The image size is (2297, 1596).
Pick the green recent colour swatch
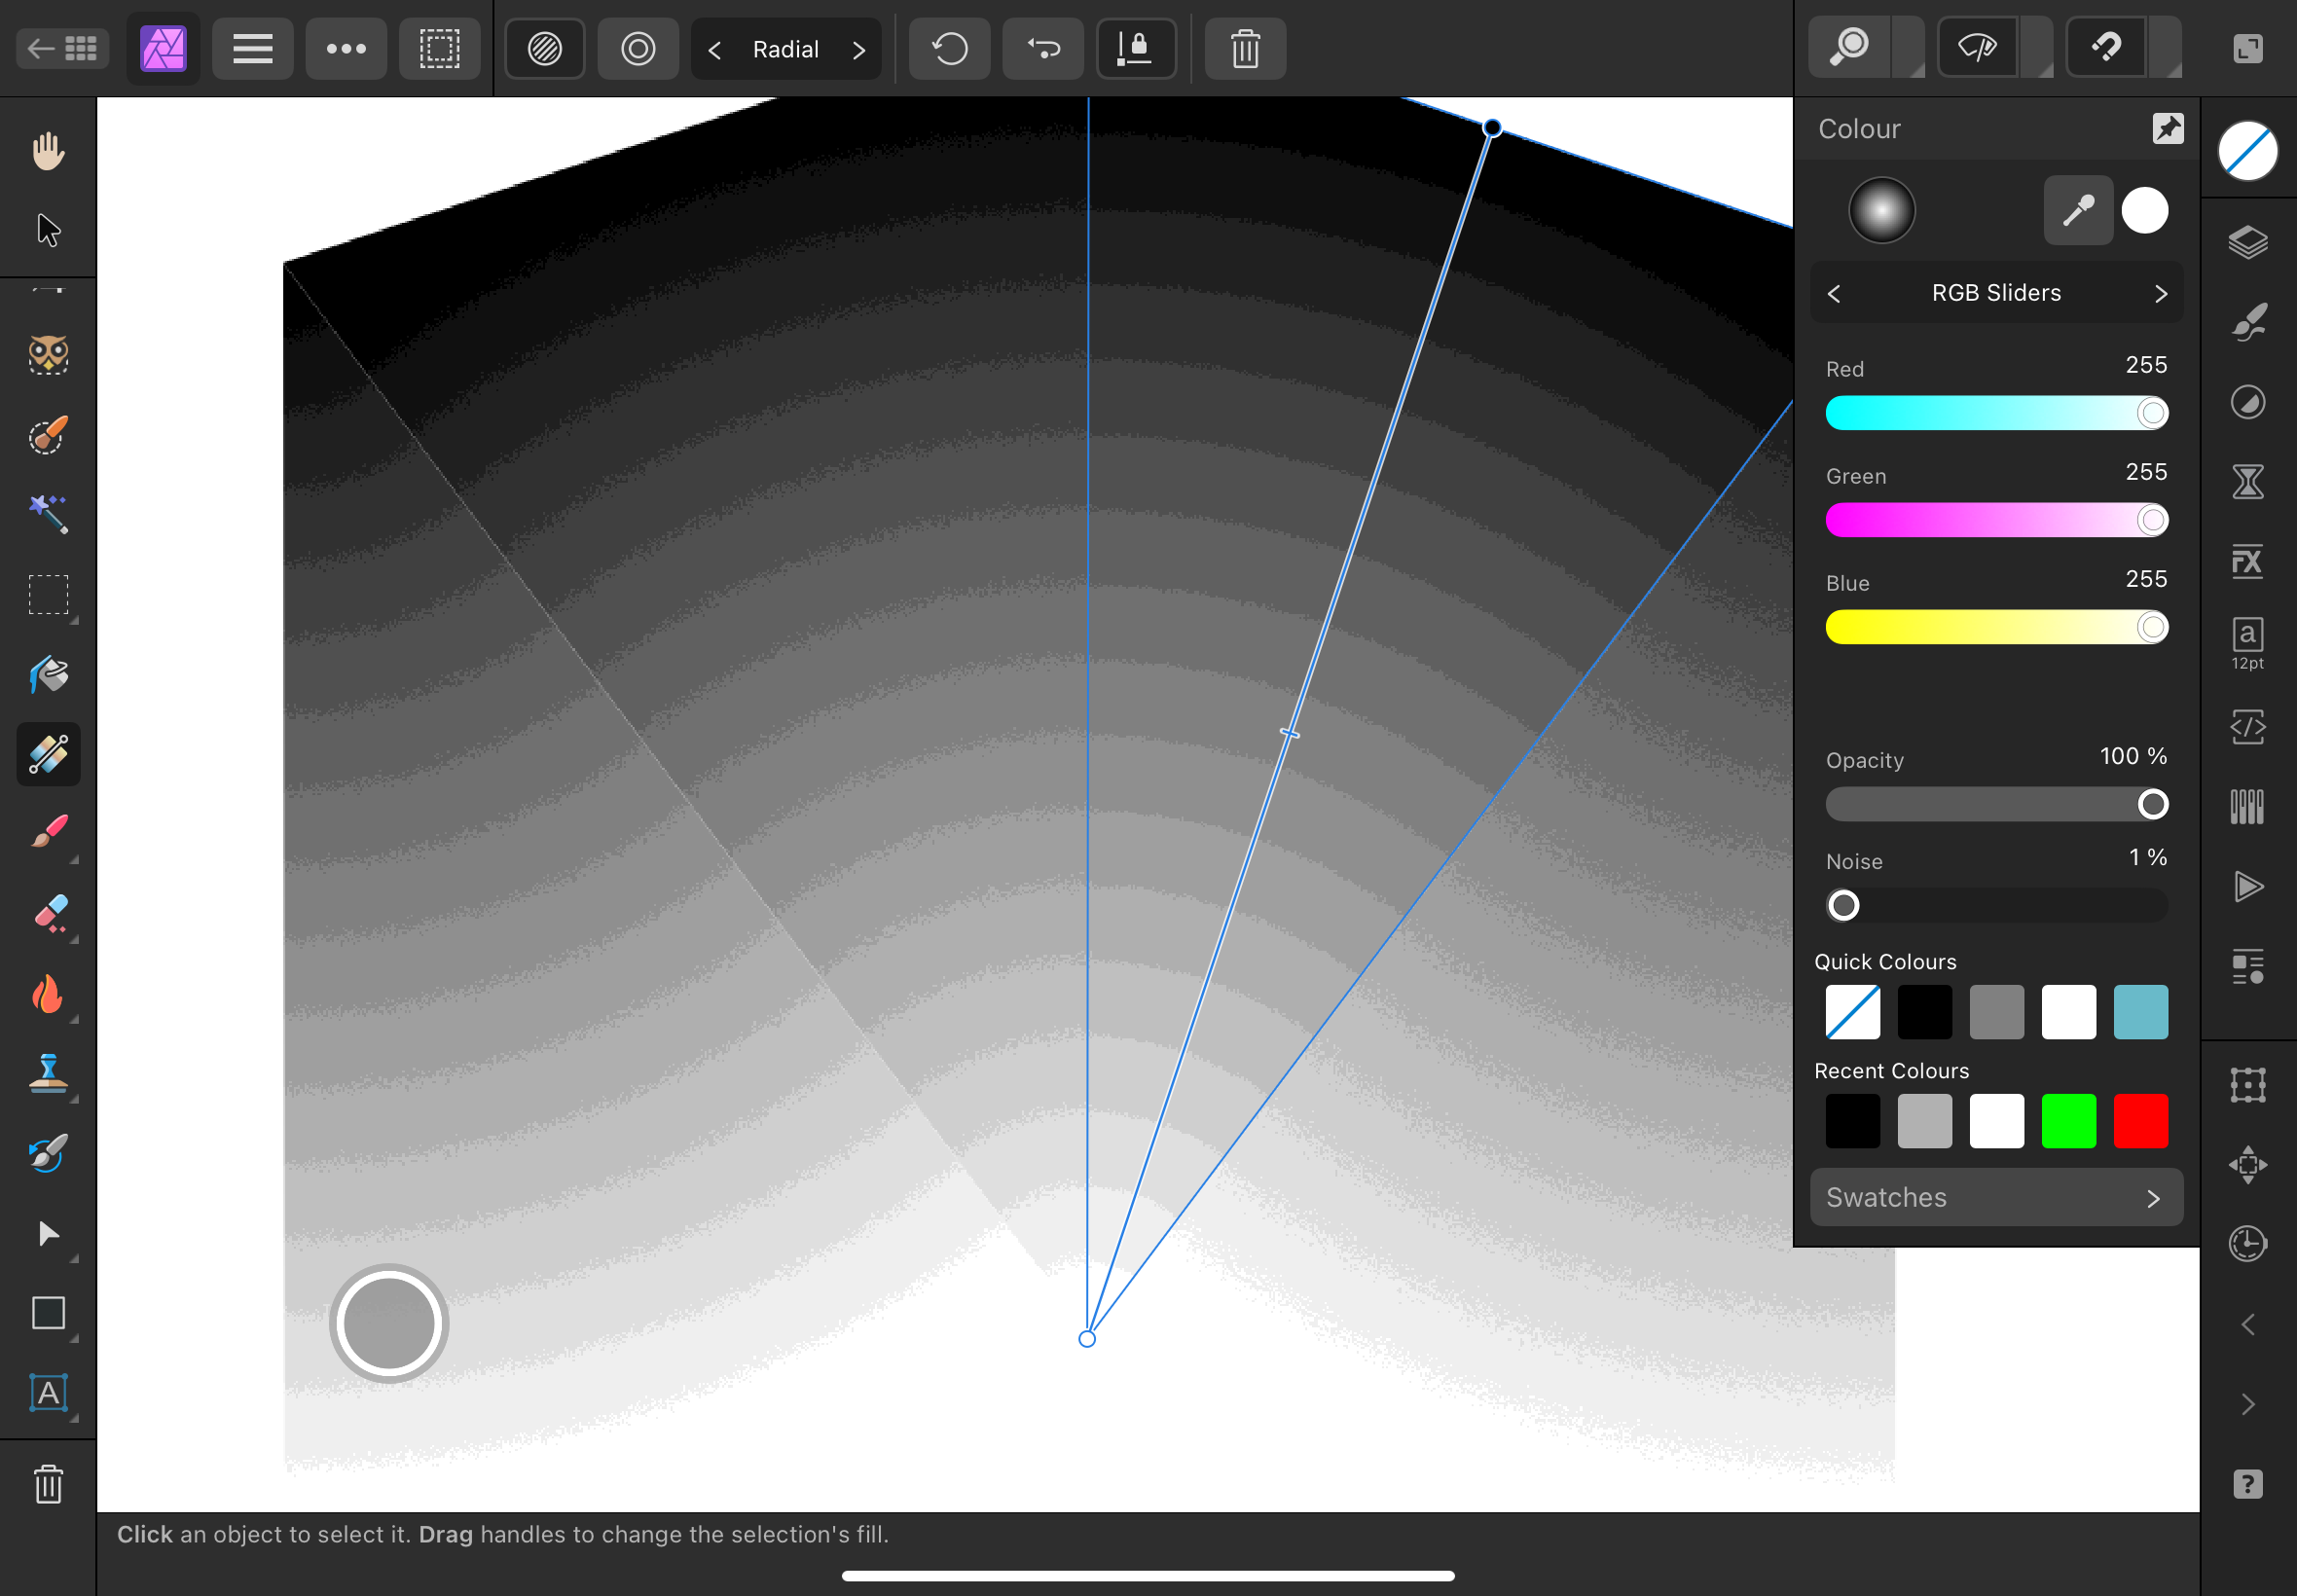(x=2068, y=1121)
